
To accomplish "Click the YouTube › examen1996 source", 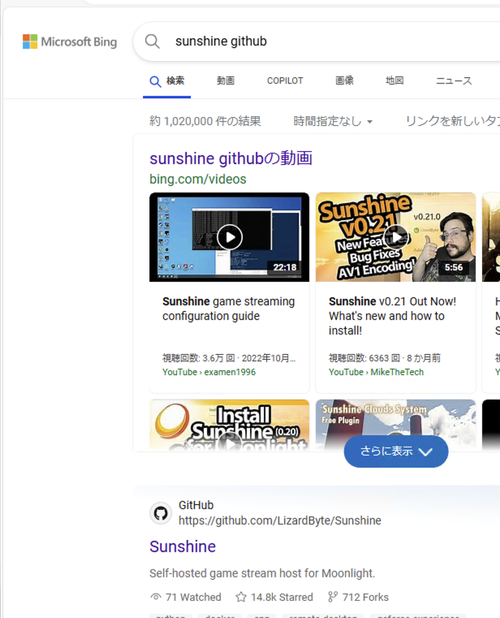I will [x=209, y=372].
